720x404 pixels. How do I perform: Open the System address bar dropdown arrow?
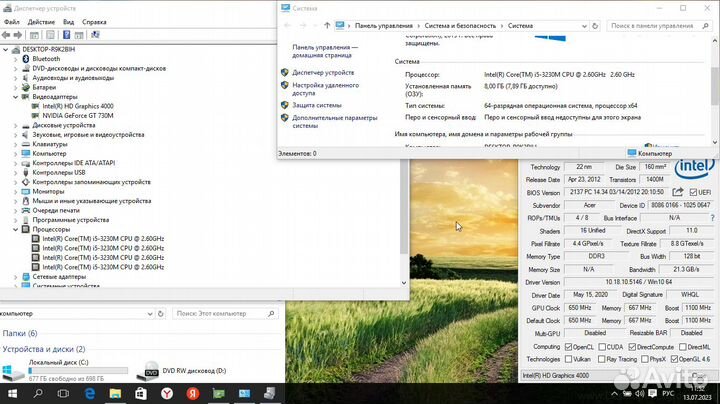584,26
